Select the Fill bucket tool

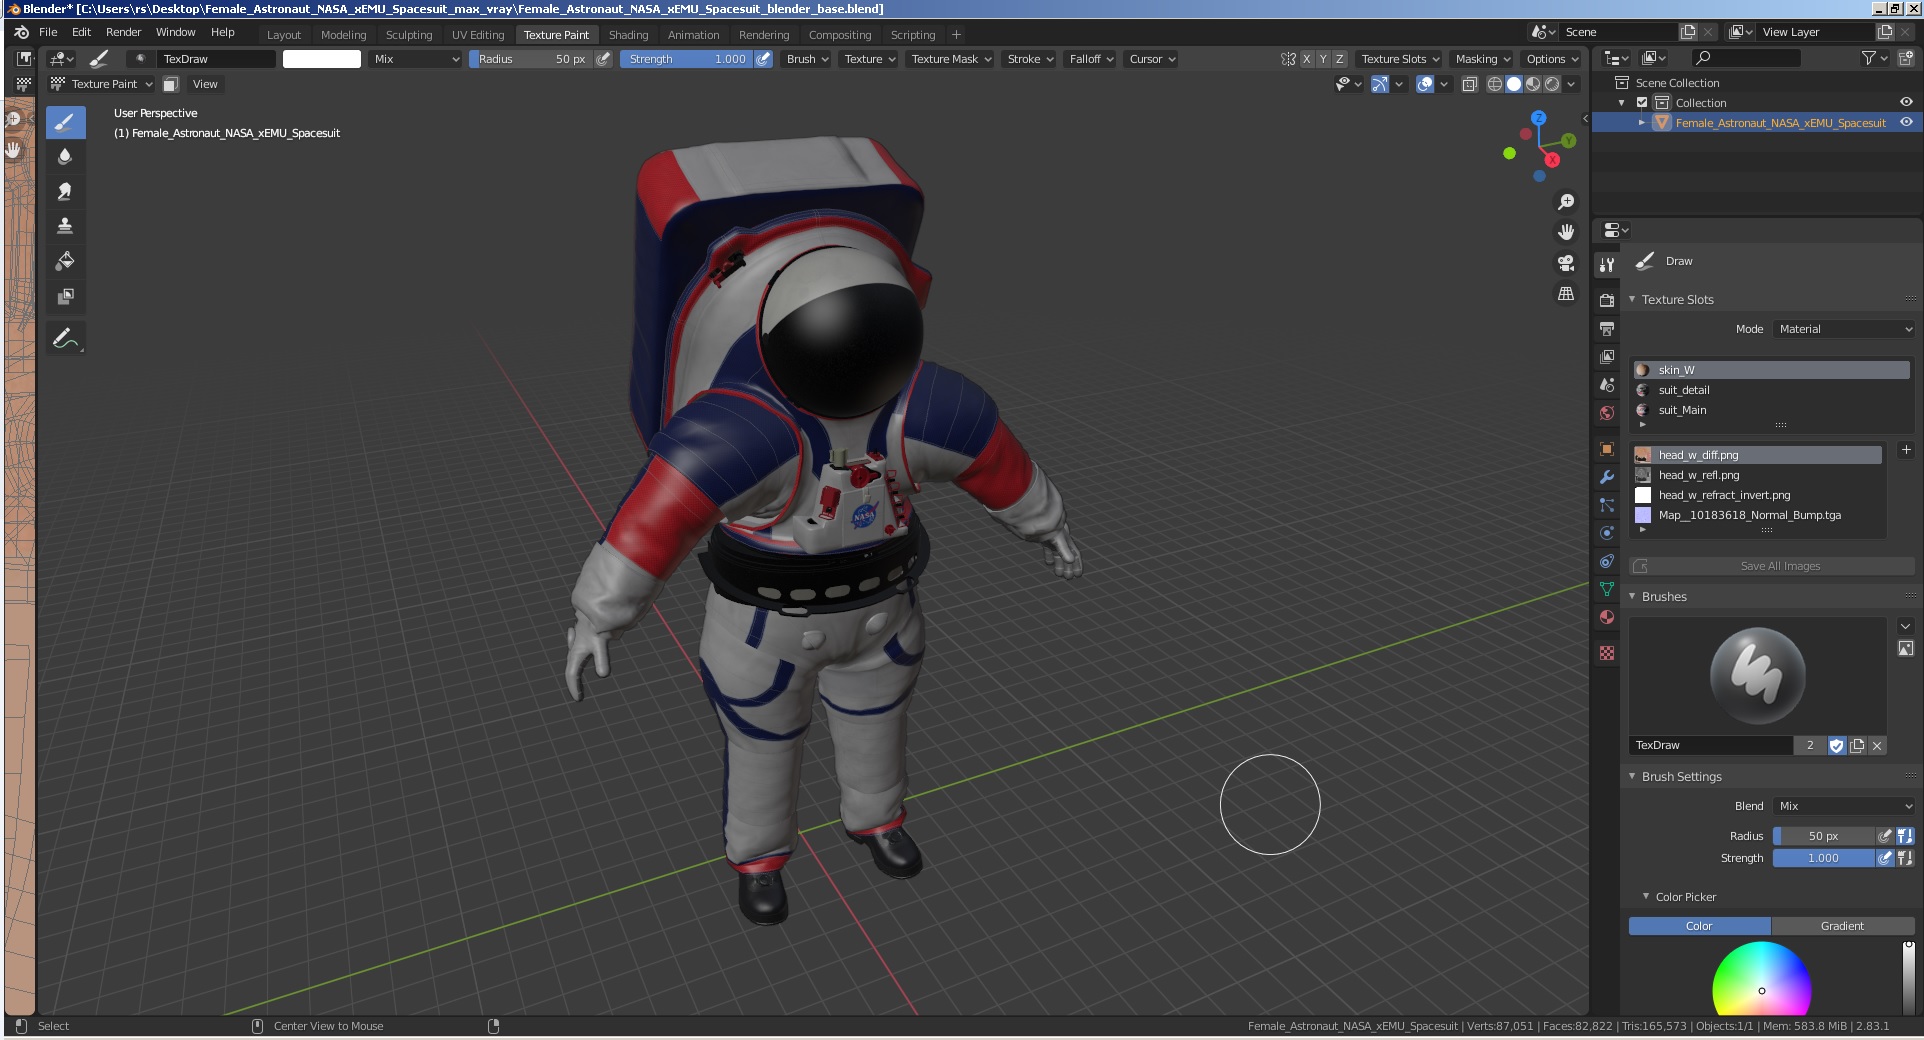coord(65,261)
